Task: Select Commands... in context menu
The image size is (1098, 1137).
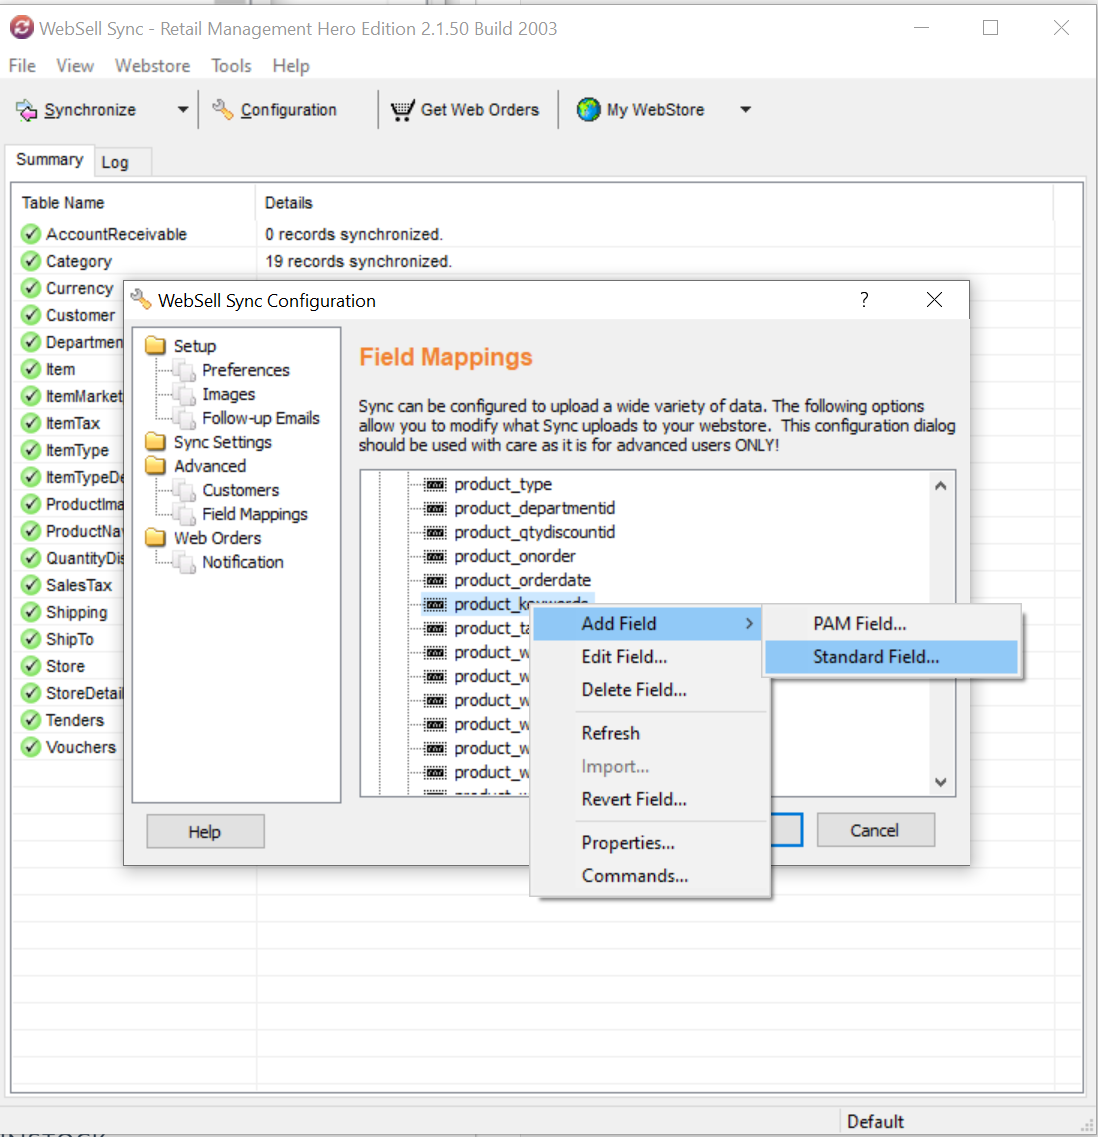Action: [x=651, y=876]
